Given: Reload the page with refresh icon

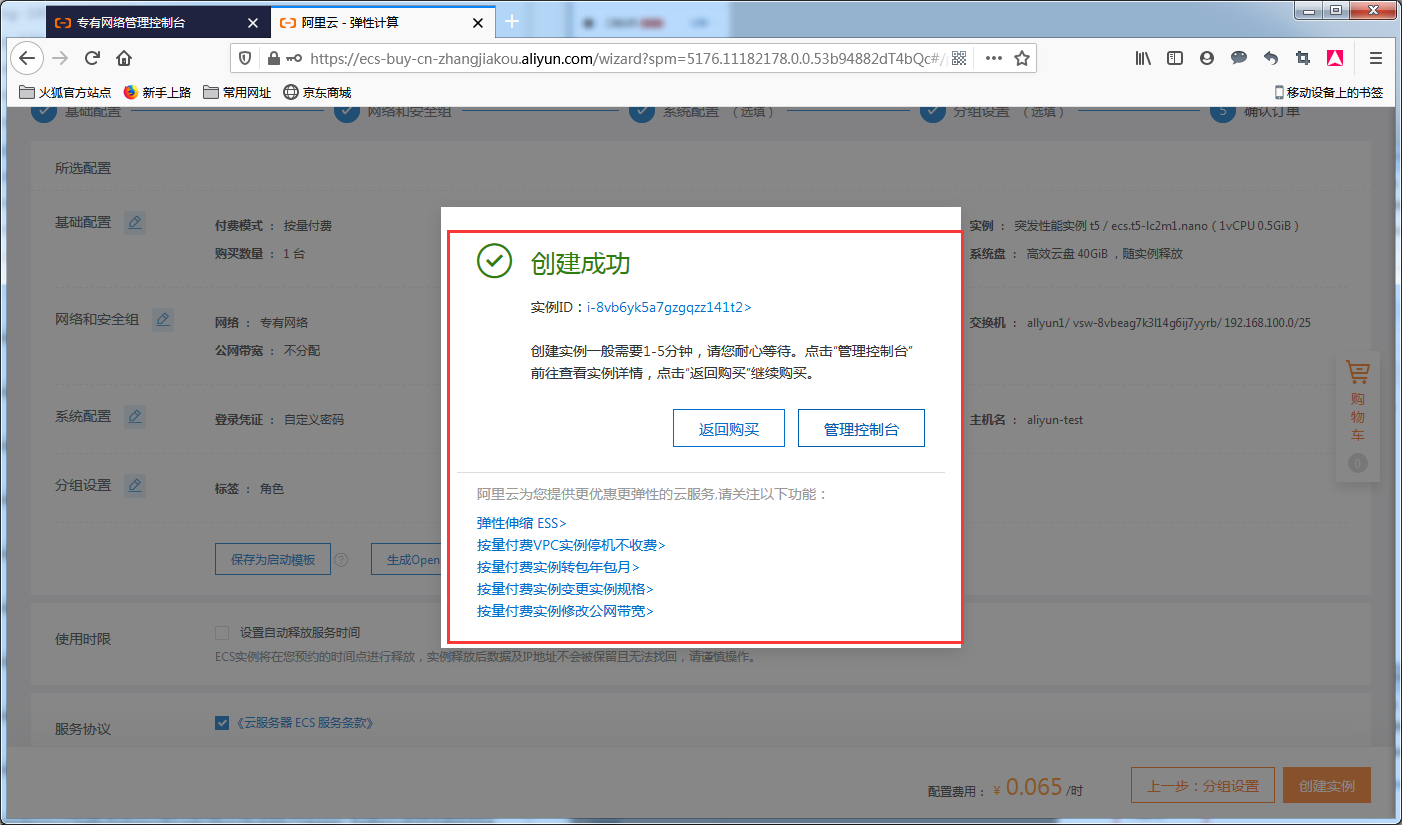Looking at the screenshot, I should [x=92, y=58].
